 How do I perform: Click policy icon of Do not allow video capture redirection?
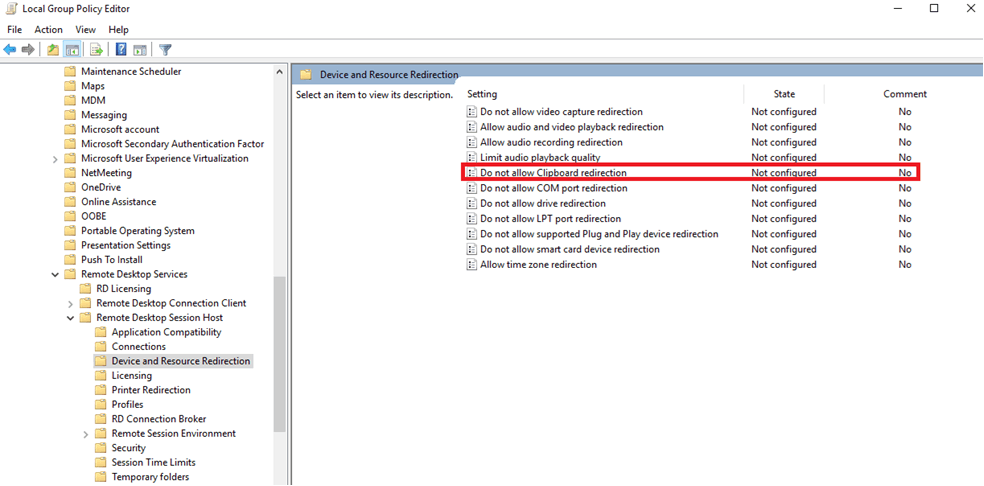click(472, 112)
